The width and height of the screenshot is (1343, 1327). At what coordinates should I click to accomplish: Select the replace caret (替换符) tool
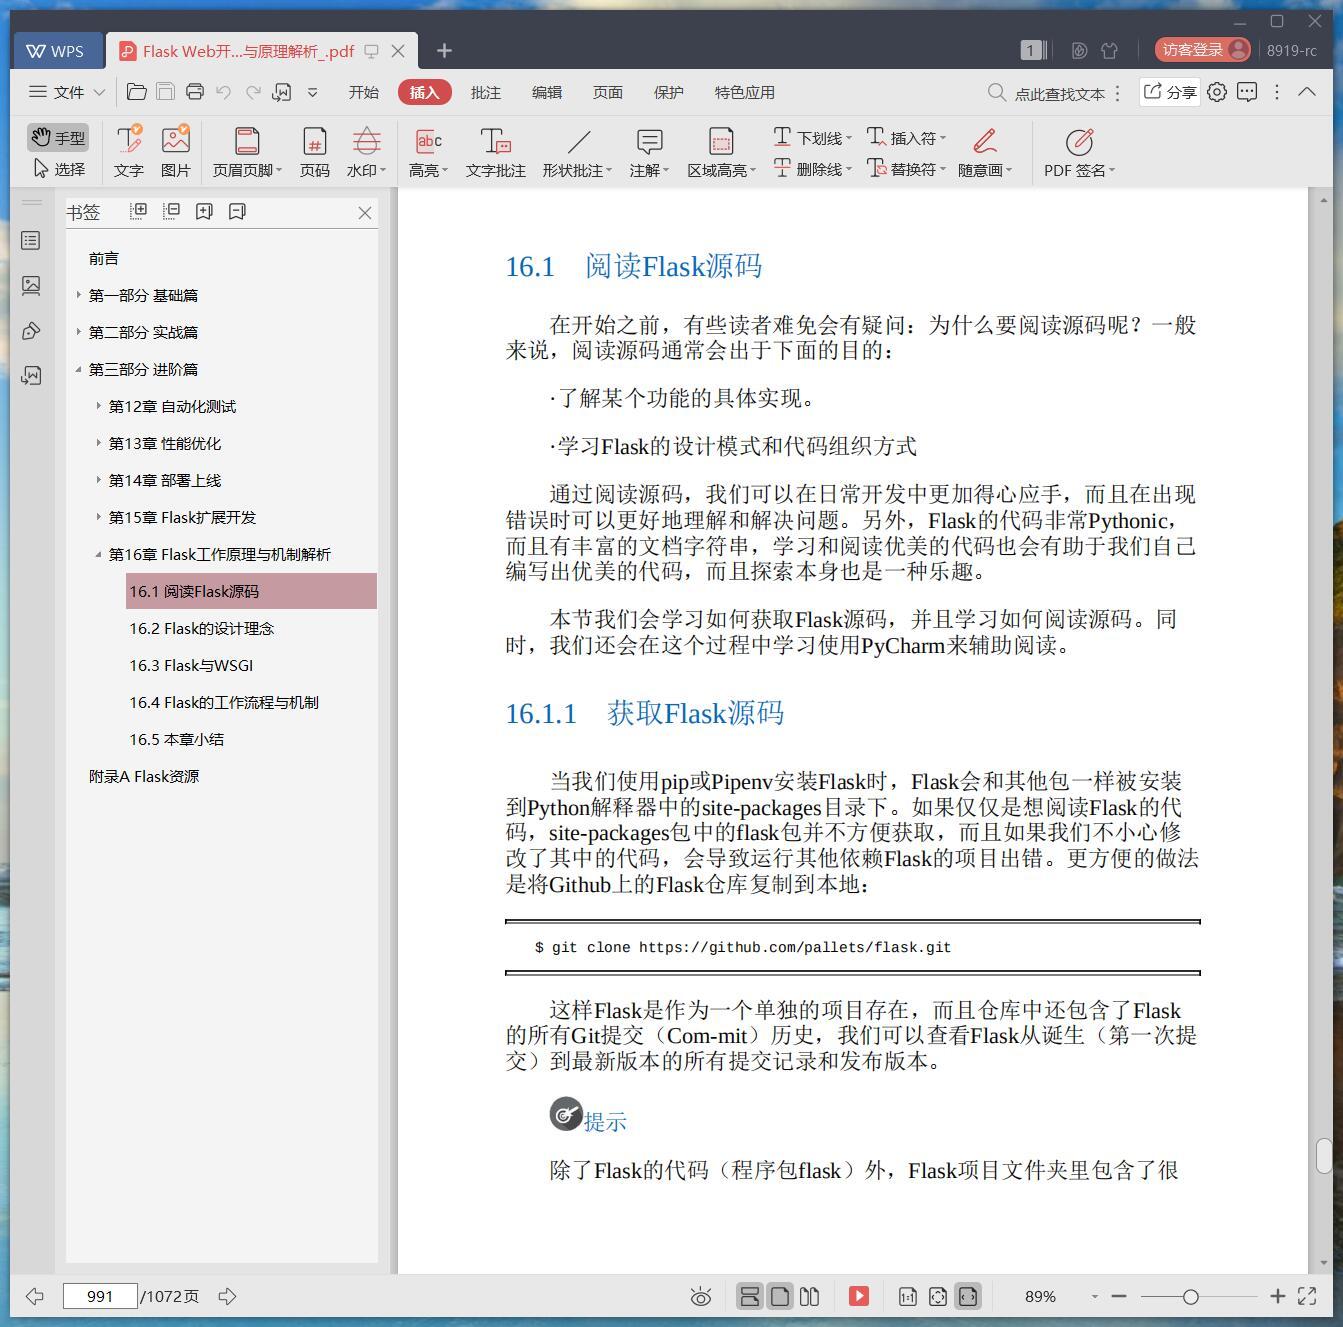click(x=906, y=169)
